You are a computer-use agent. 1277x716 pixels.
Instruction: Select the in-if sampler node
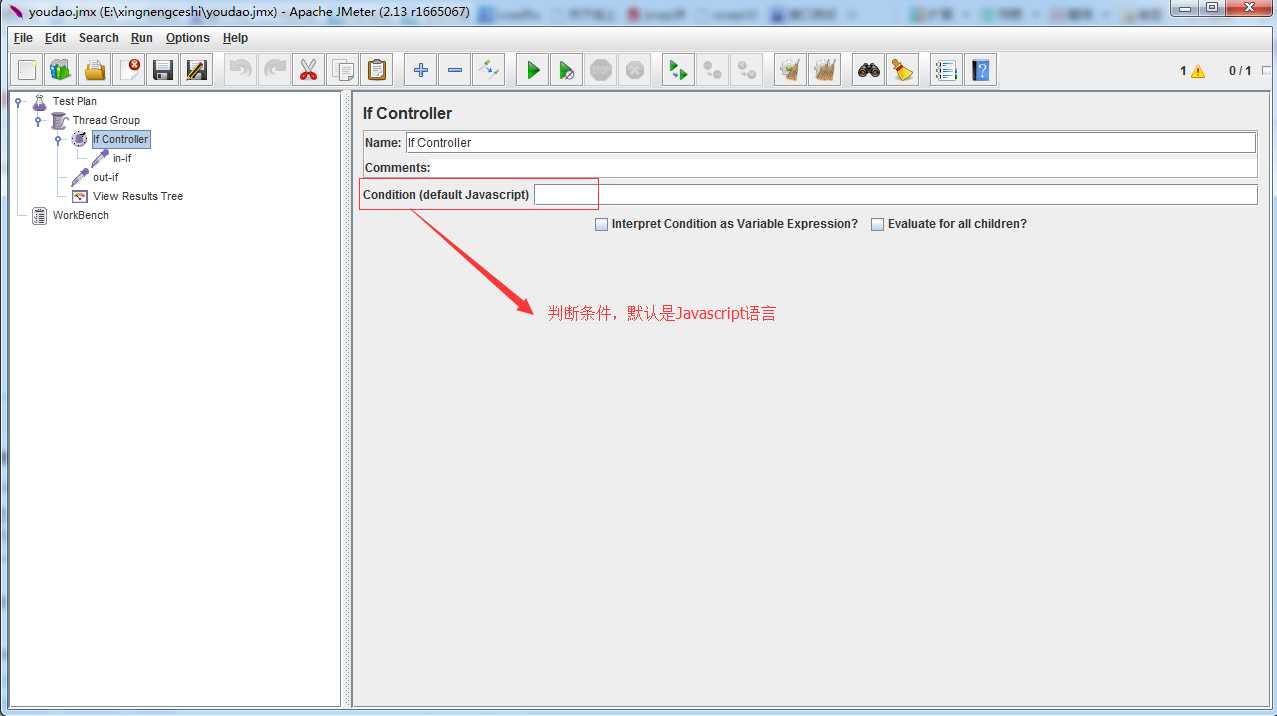click(122, 158)
